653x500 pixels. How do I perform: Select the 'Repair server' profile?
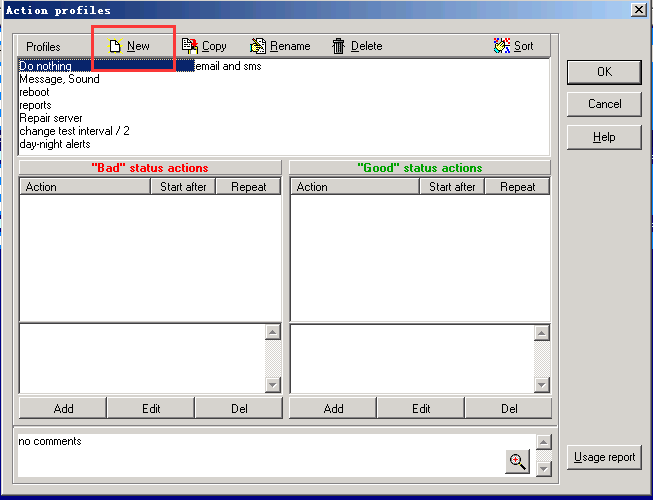point(51,118)
